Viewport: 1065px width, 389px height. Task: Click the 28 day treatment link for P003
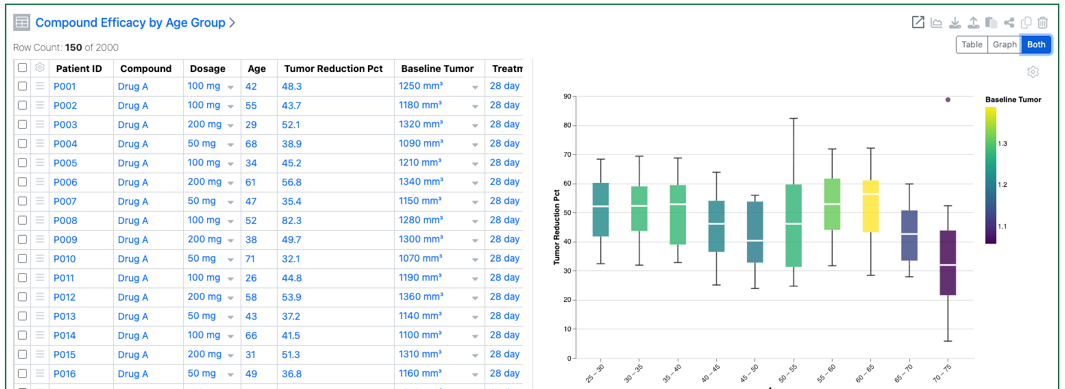pyautogui.click(x=505, y=124)
